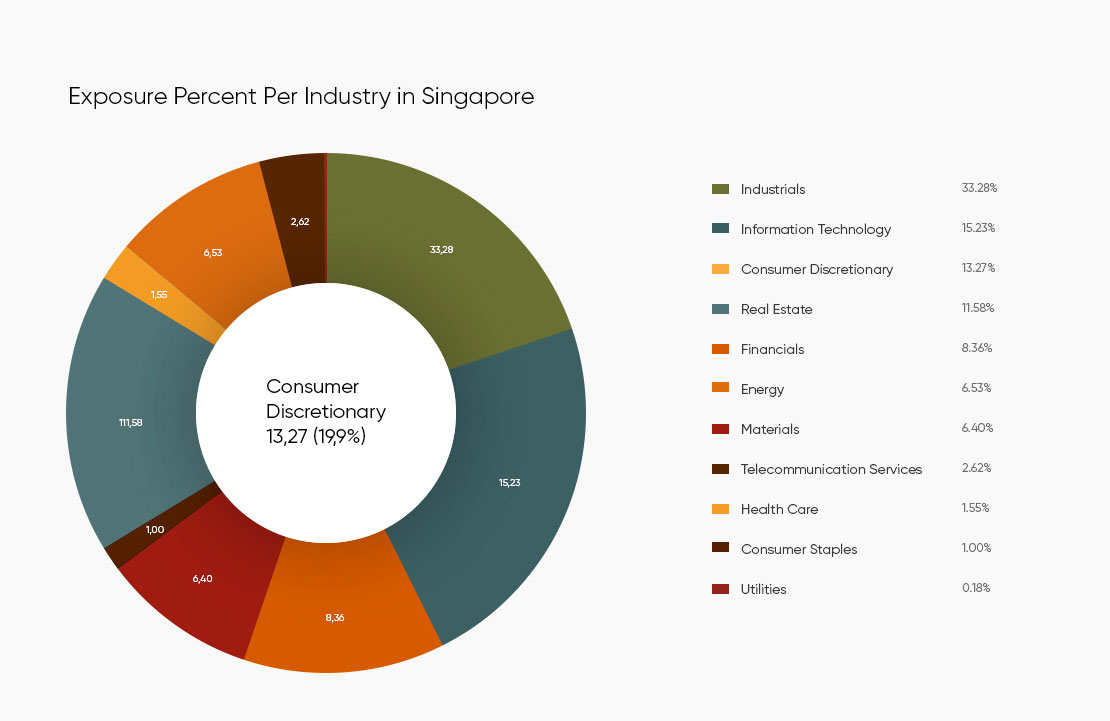This screenshot has height=721, width=1110.
Task: Select the Information Technology legend swatch
Action: [720, 228]
